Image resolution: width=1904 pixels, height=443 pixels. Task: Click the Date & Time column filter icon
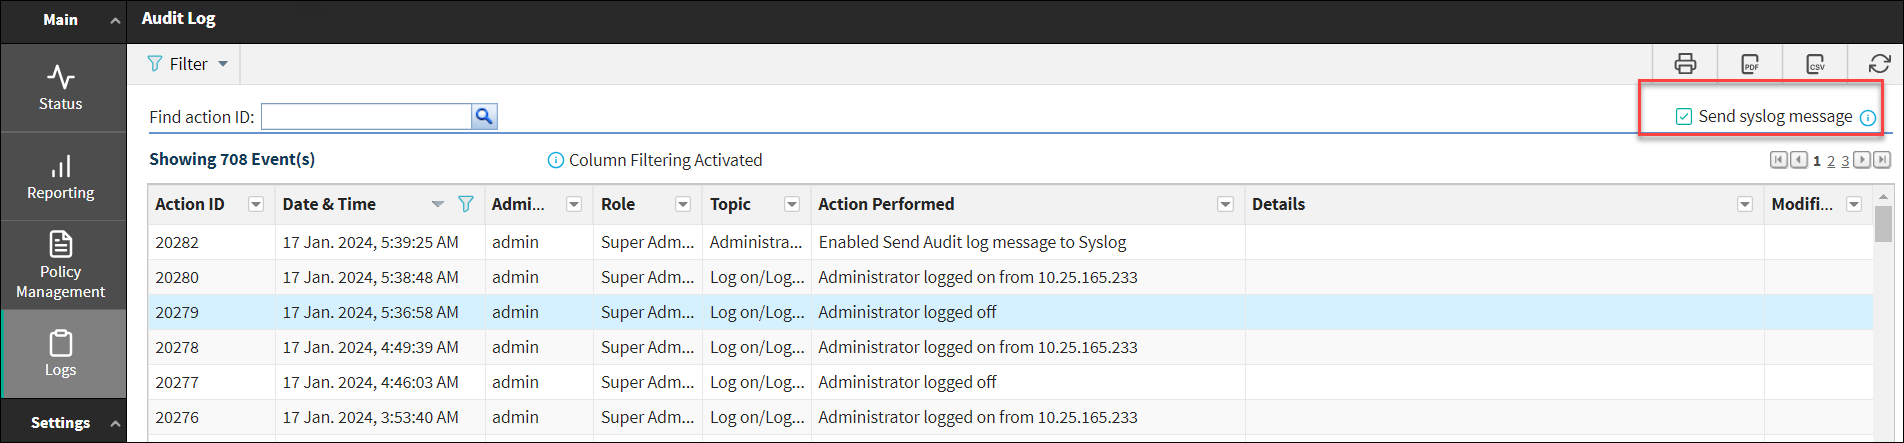(x=465, y=204)
